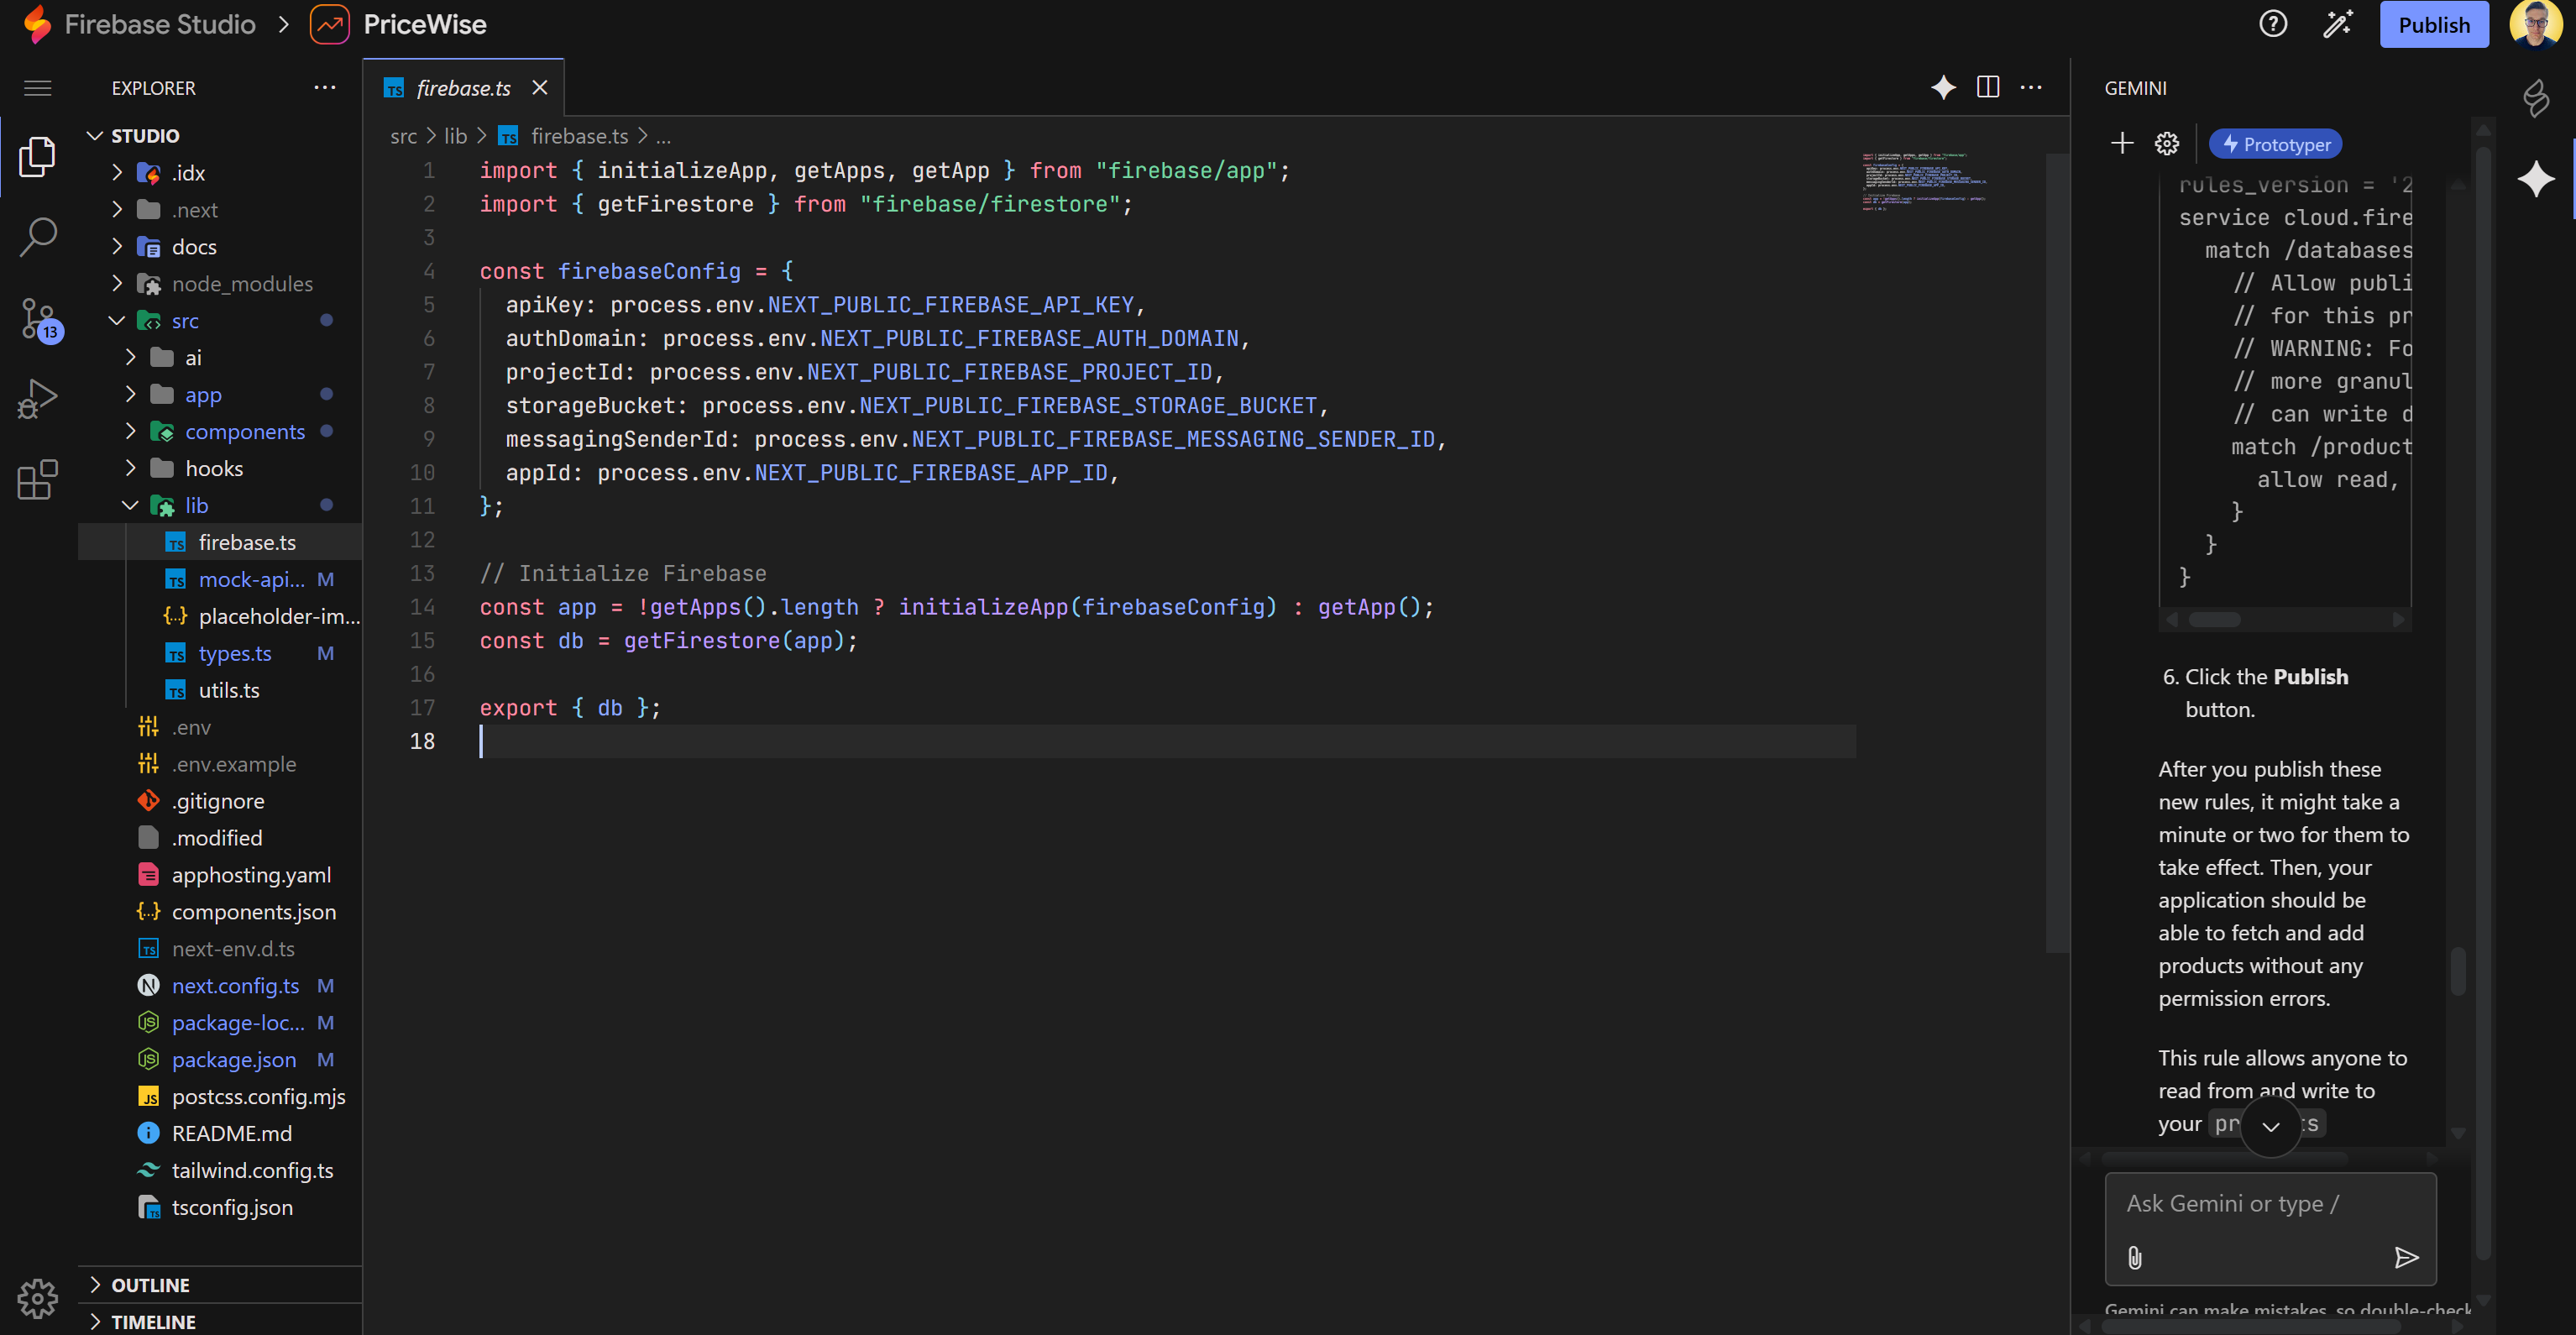Open the Run and Debug panel
This screenshot has width=2576, height=1335.
[x=37, y=397]
